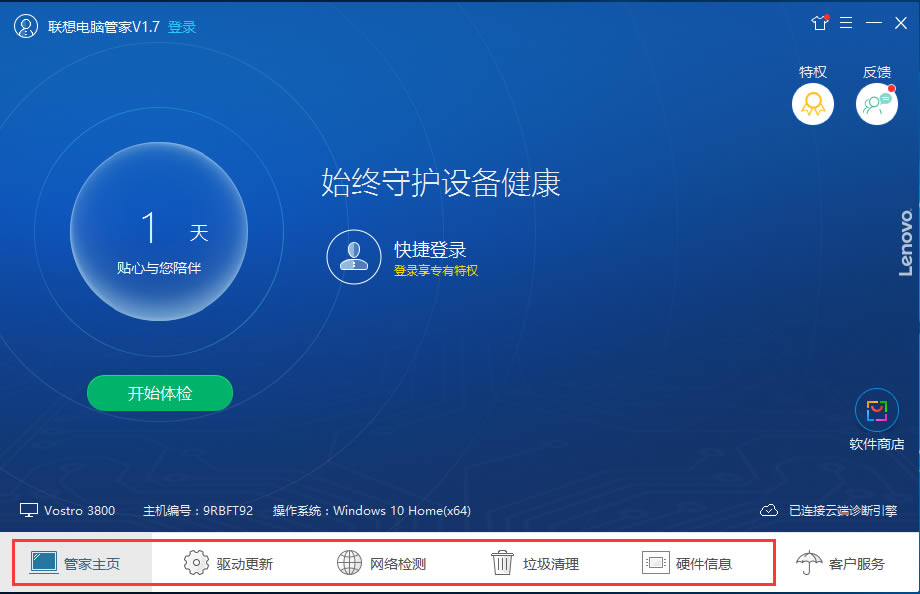The image size is (920, 594).
Task: Switch to the 管家主页 tab
Action: [x=76, y=563]
